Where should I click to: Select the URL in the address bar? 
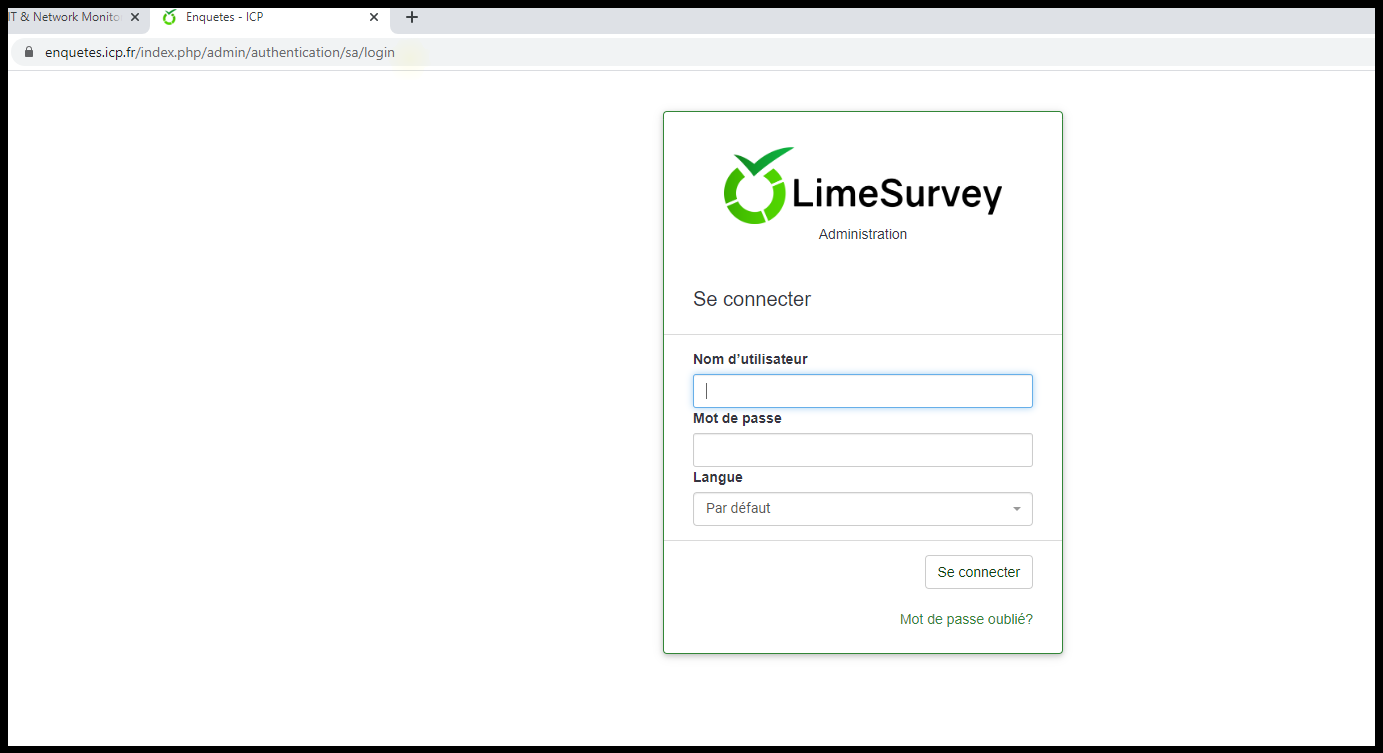tap(220, 52)
